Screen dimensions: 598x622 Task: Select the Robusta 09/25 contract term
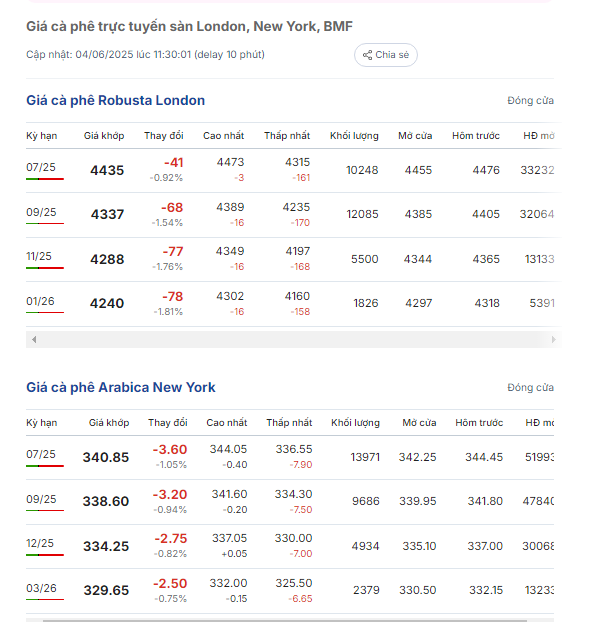click(41, 212)
